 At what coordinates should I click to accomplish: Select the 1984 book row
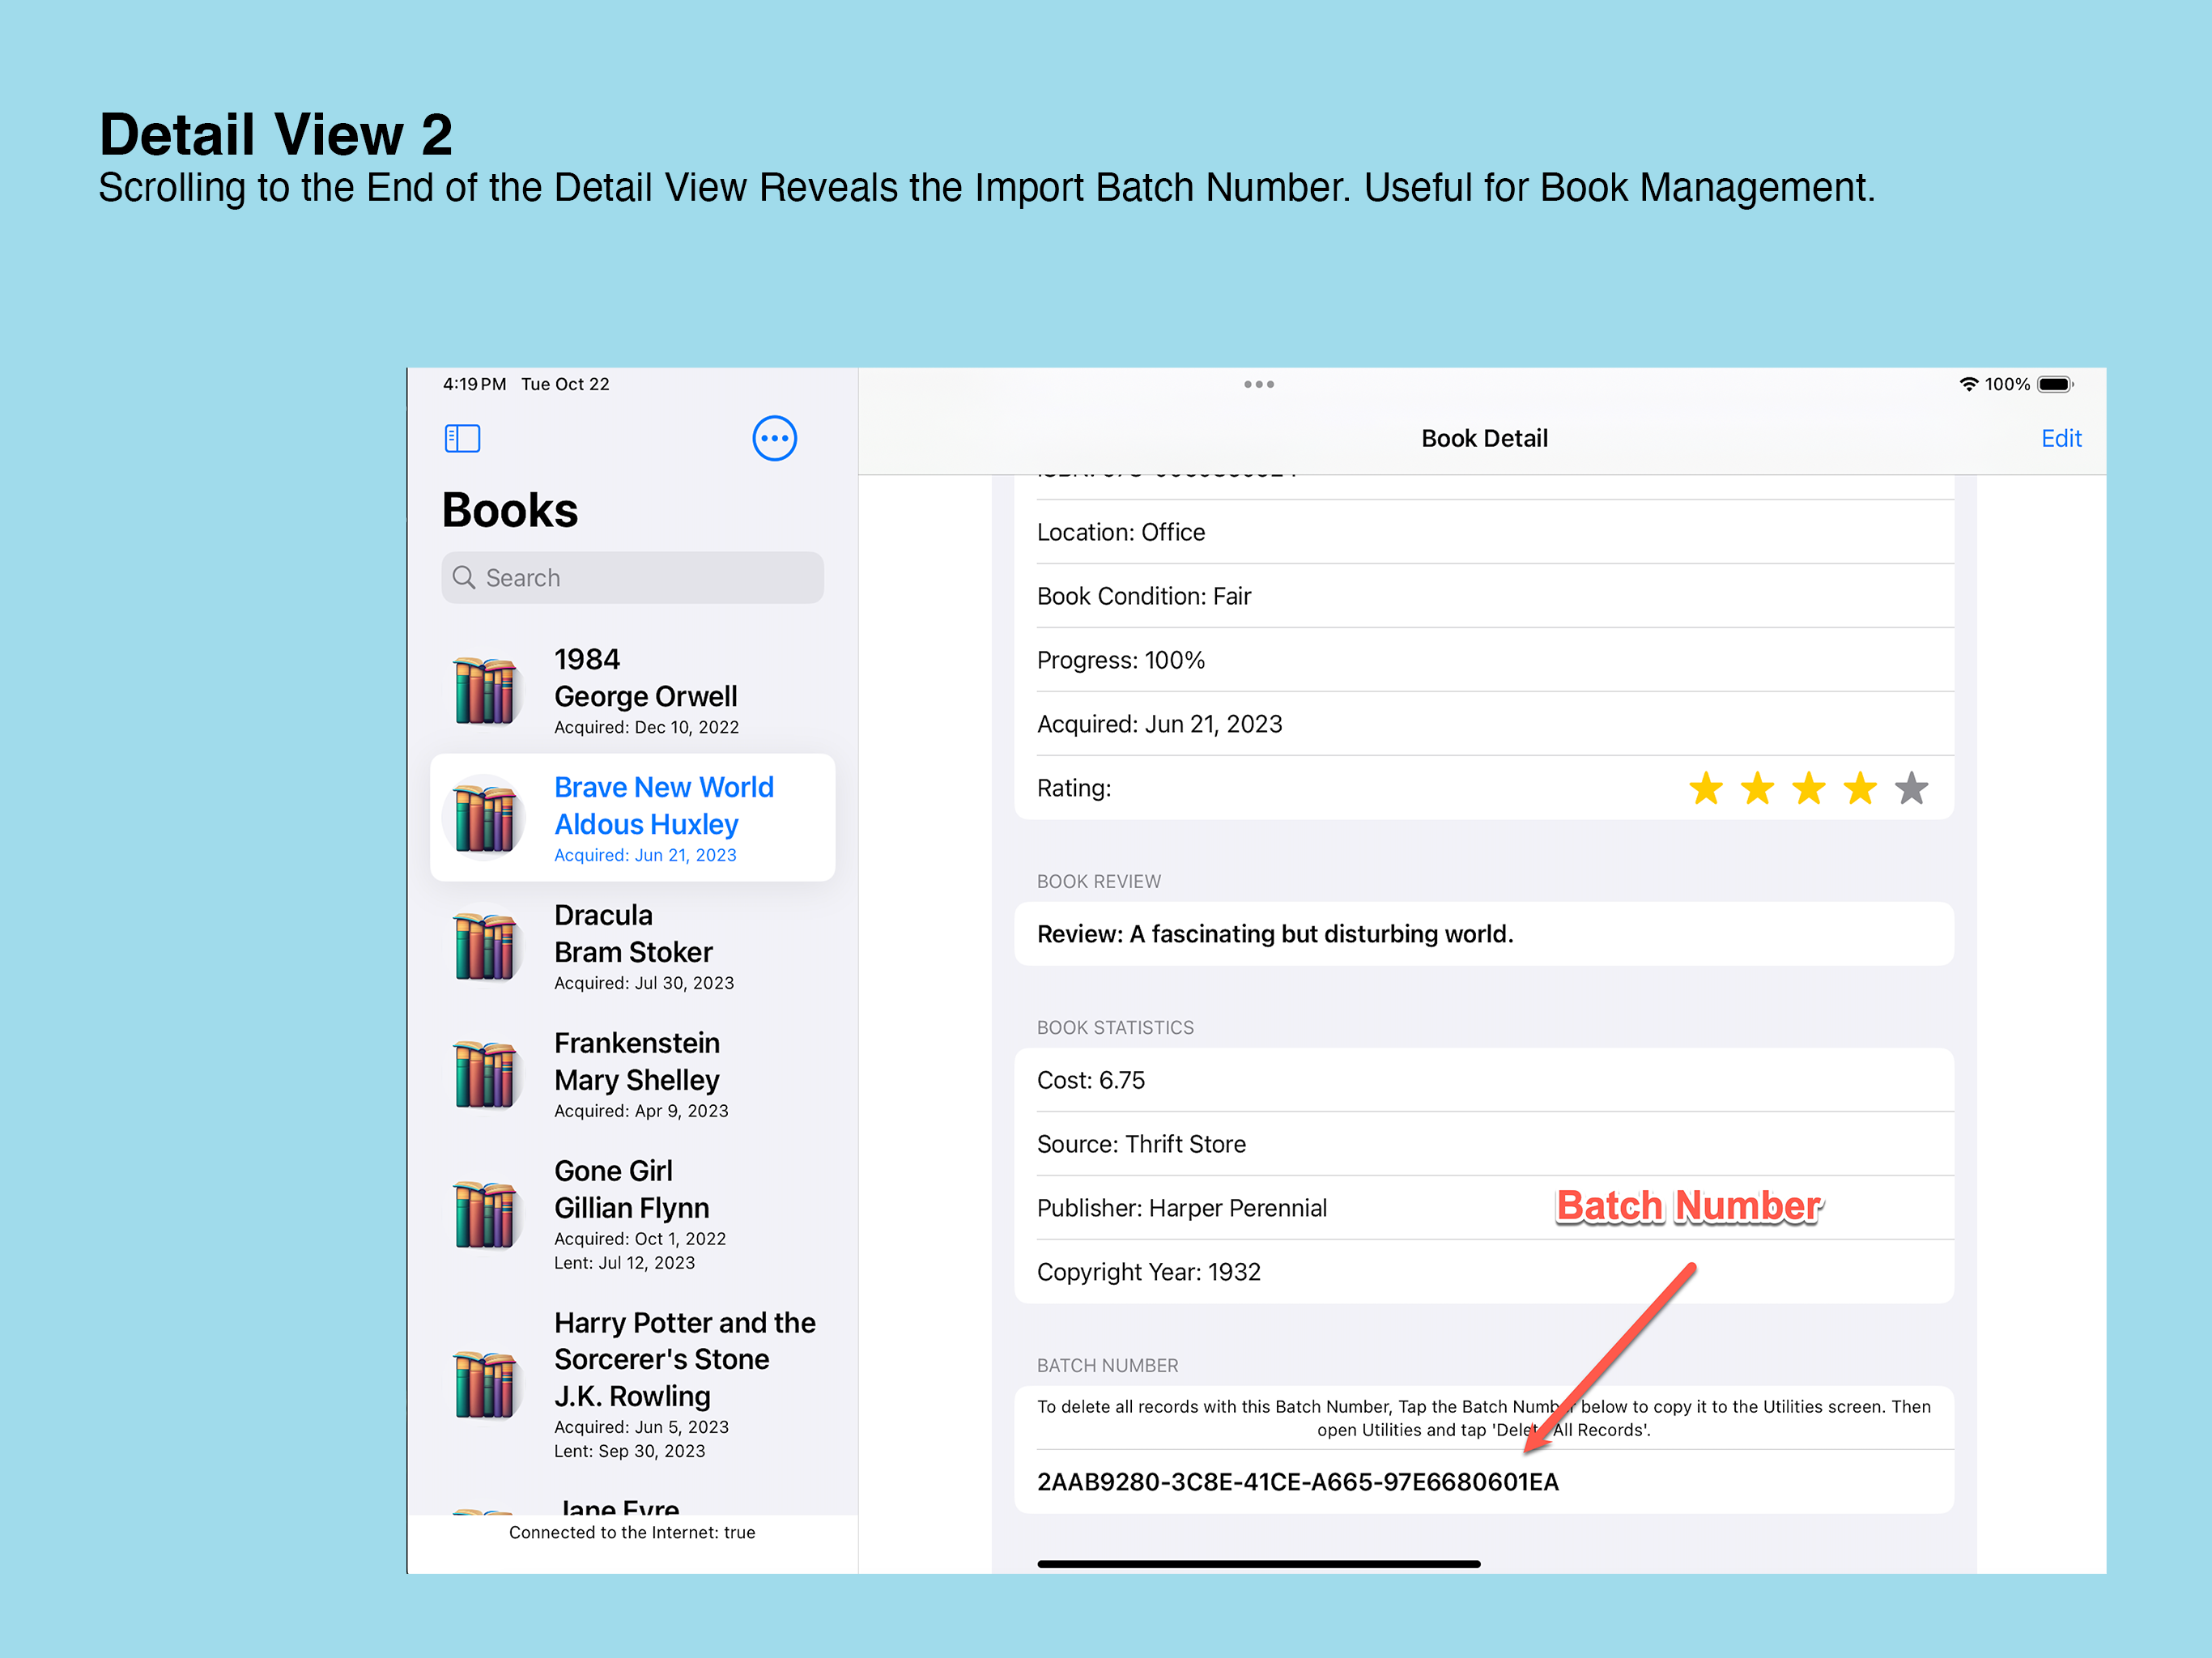click(x=632, y=690)
